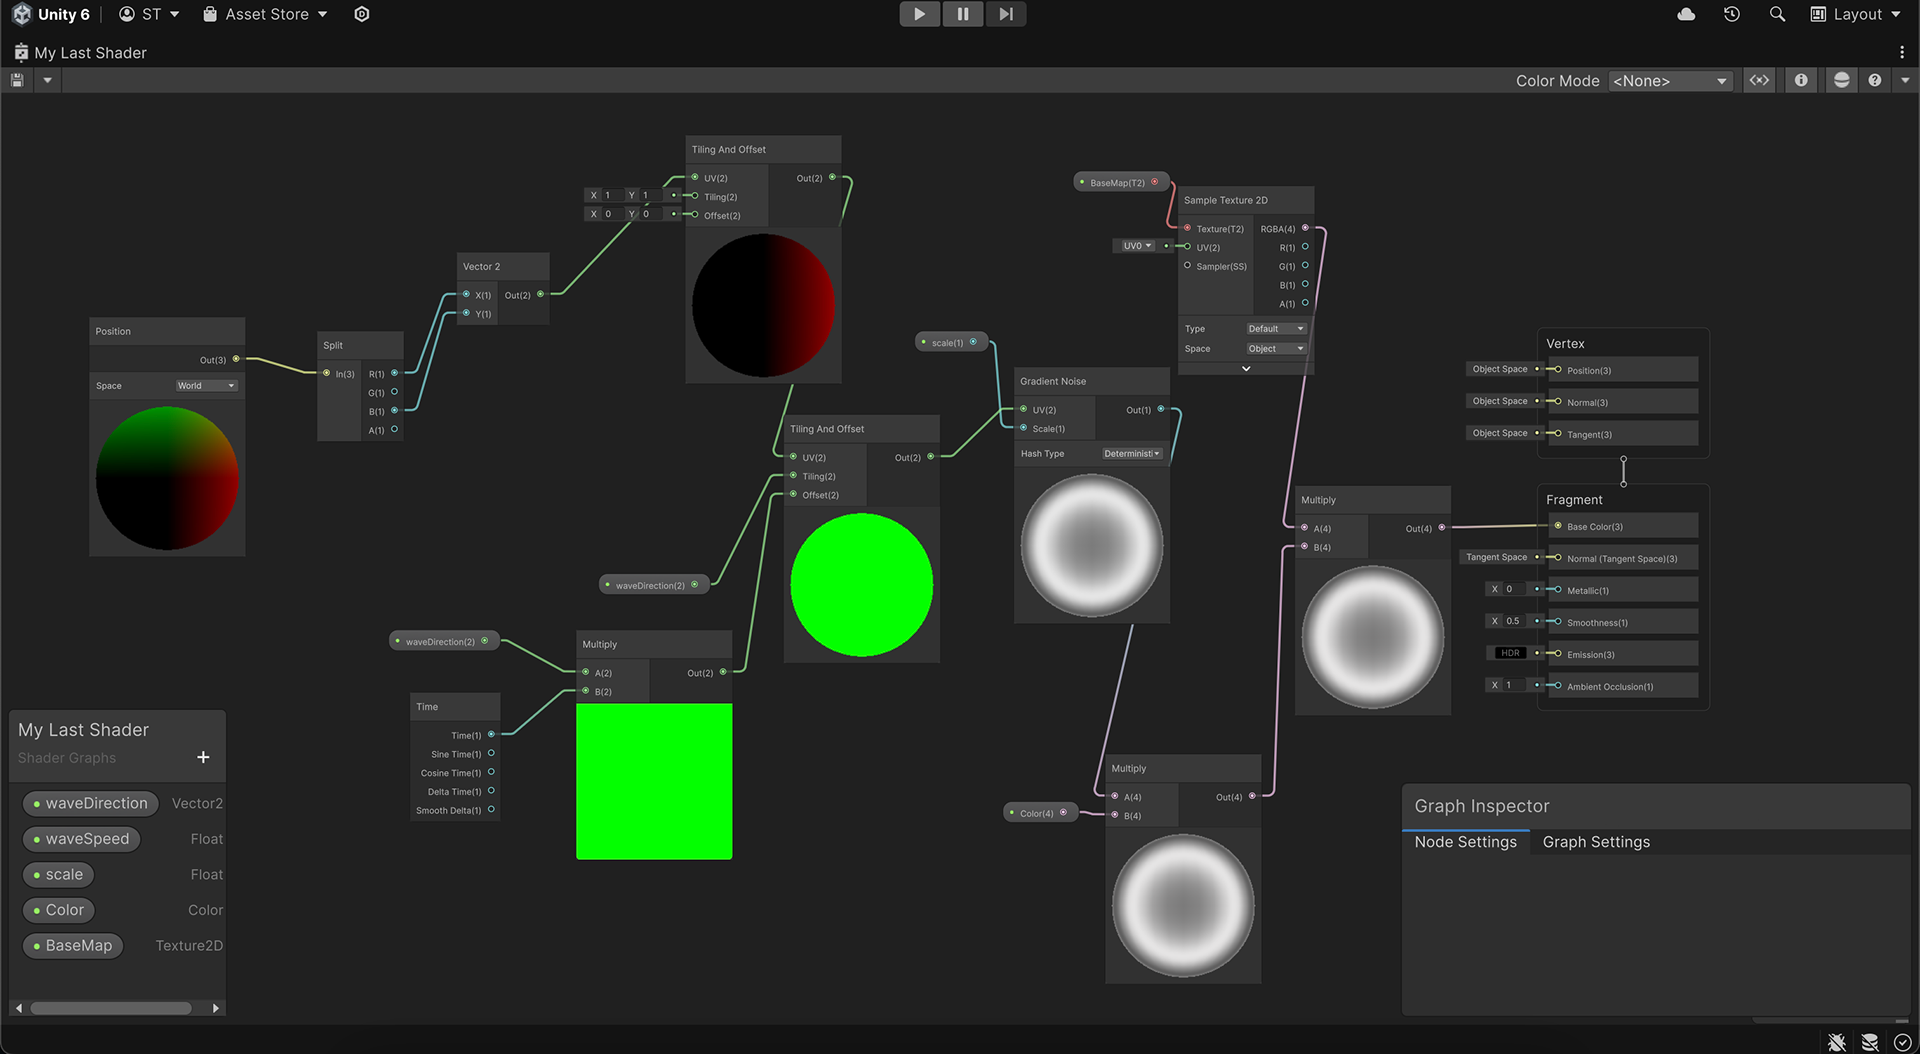
Task: Click the Color(4) property node
Action: [1040, 813]
